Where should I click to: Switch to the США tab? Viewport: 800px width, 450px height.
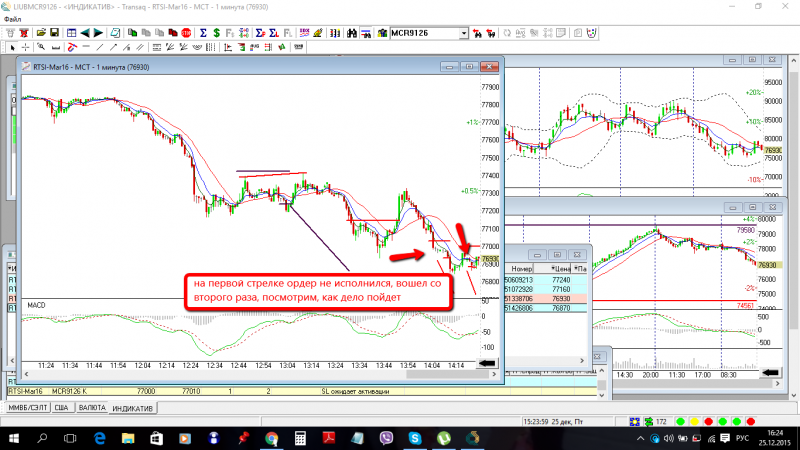61,408
